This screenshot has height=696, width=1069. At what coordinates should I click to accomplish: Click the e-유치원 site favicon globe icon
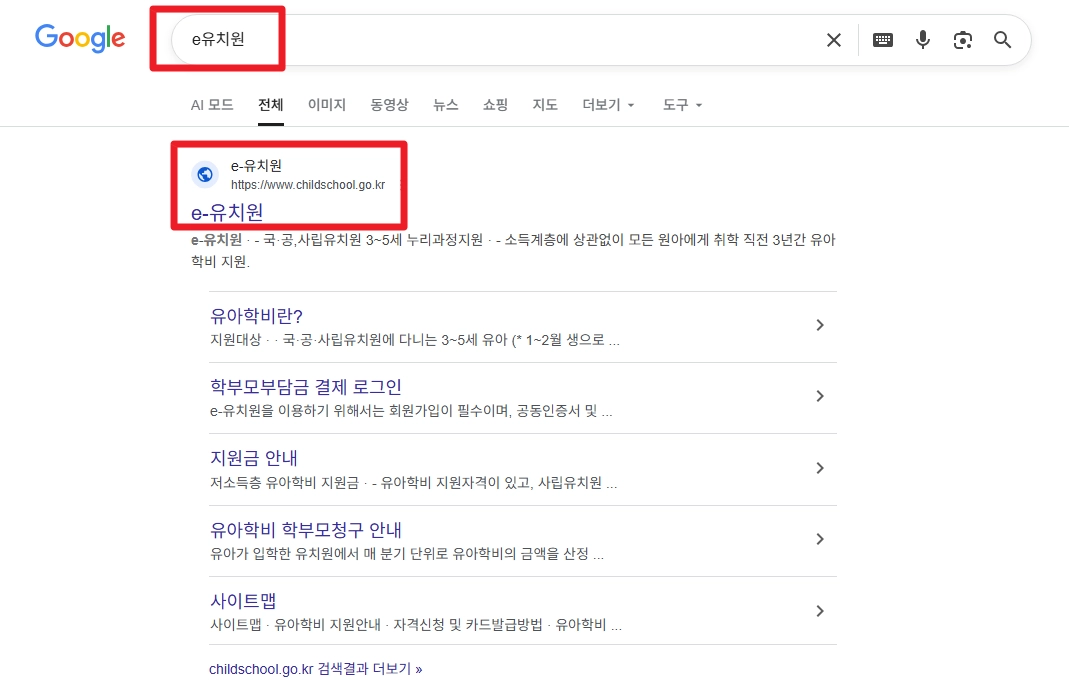point(205,173)
